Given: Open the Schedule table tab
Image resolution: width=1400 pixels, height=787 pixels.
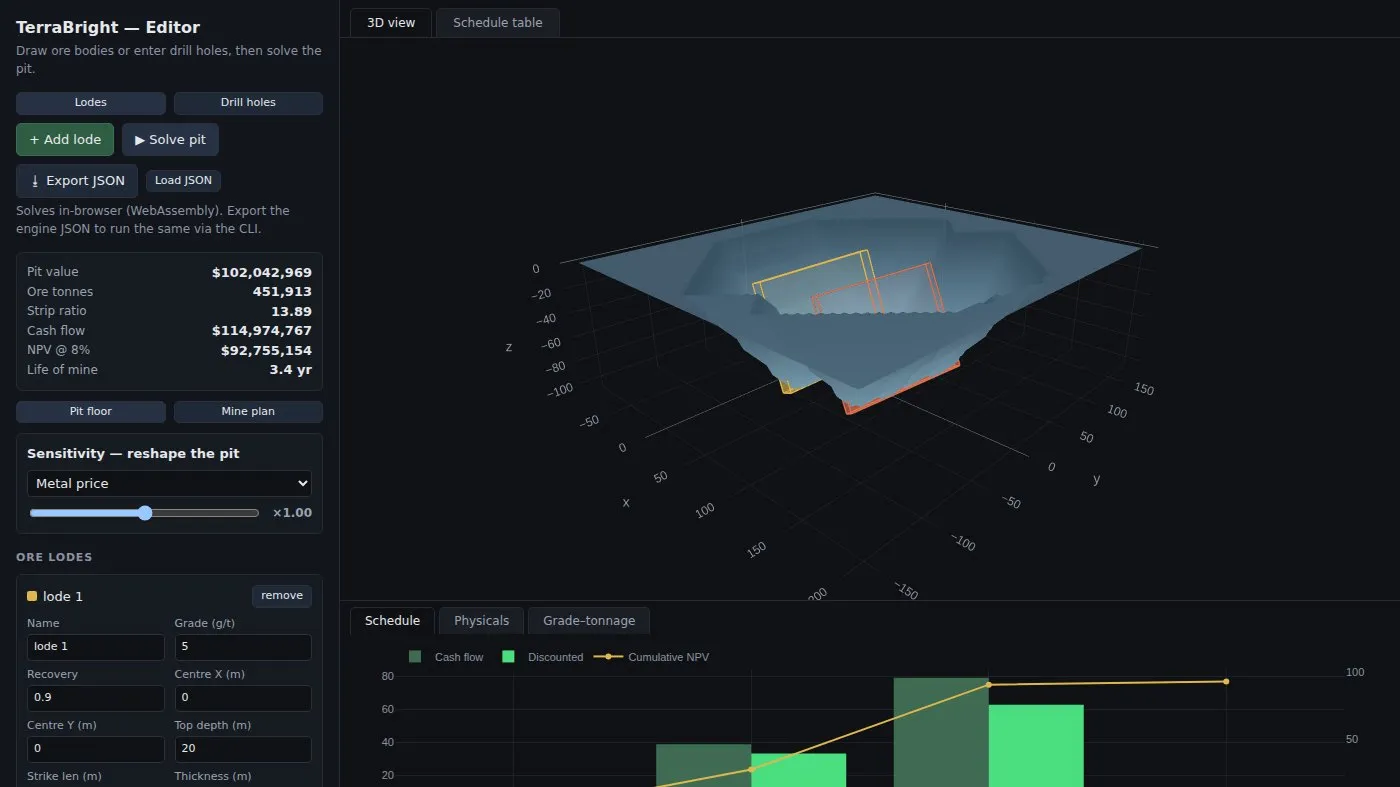Looking at the screenshot, I should [x=498, y=22].
